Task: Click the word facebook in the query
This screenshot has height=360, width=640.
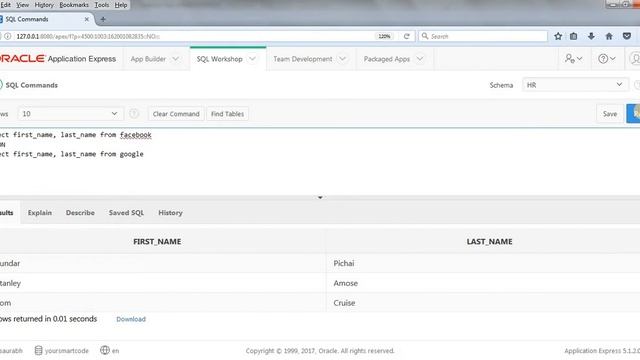Action: coord(136,135)
